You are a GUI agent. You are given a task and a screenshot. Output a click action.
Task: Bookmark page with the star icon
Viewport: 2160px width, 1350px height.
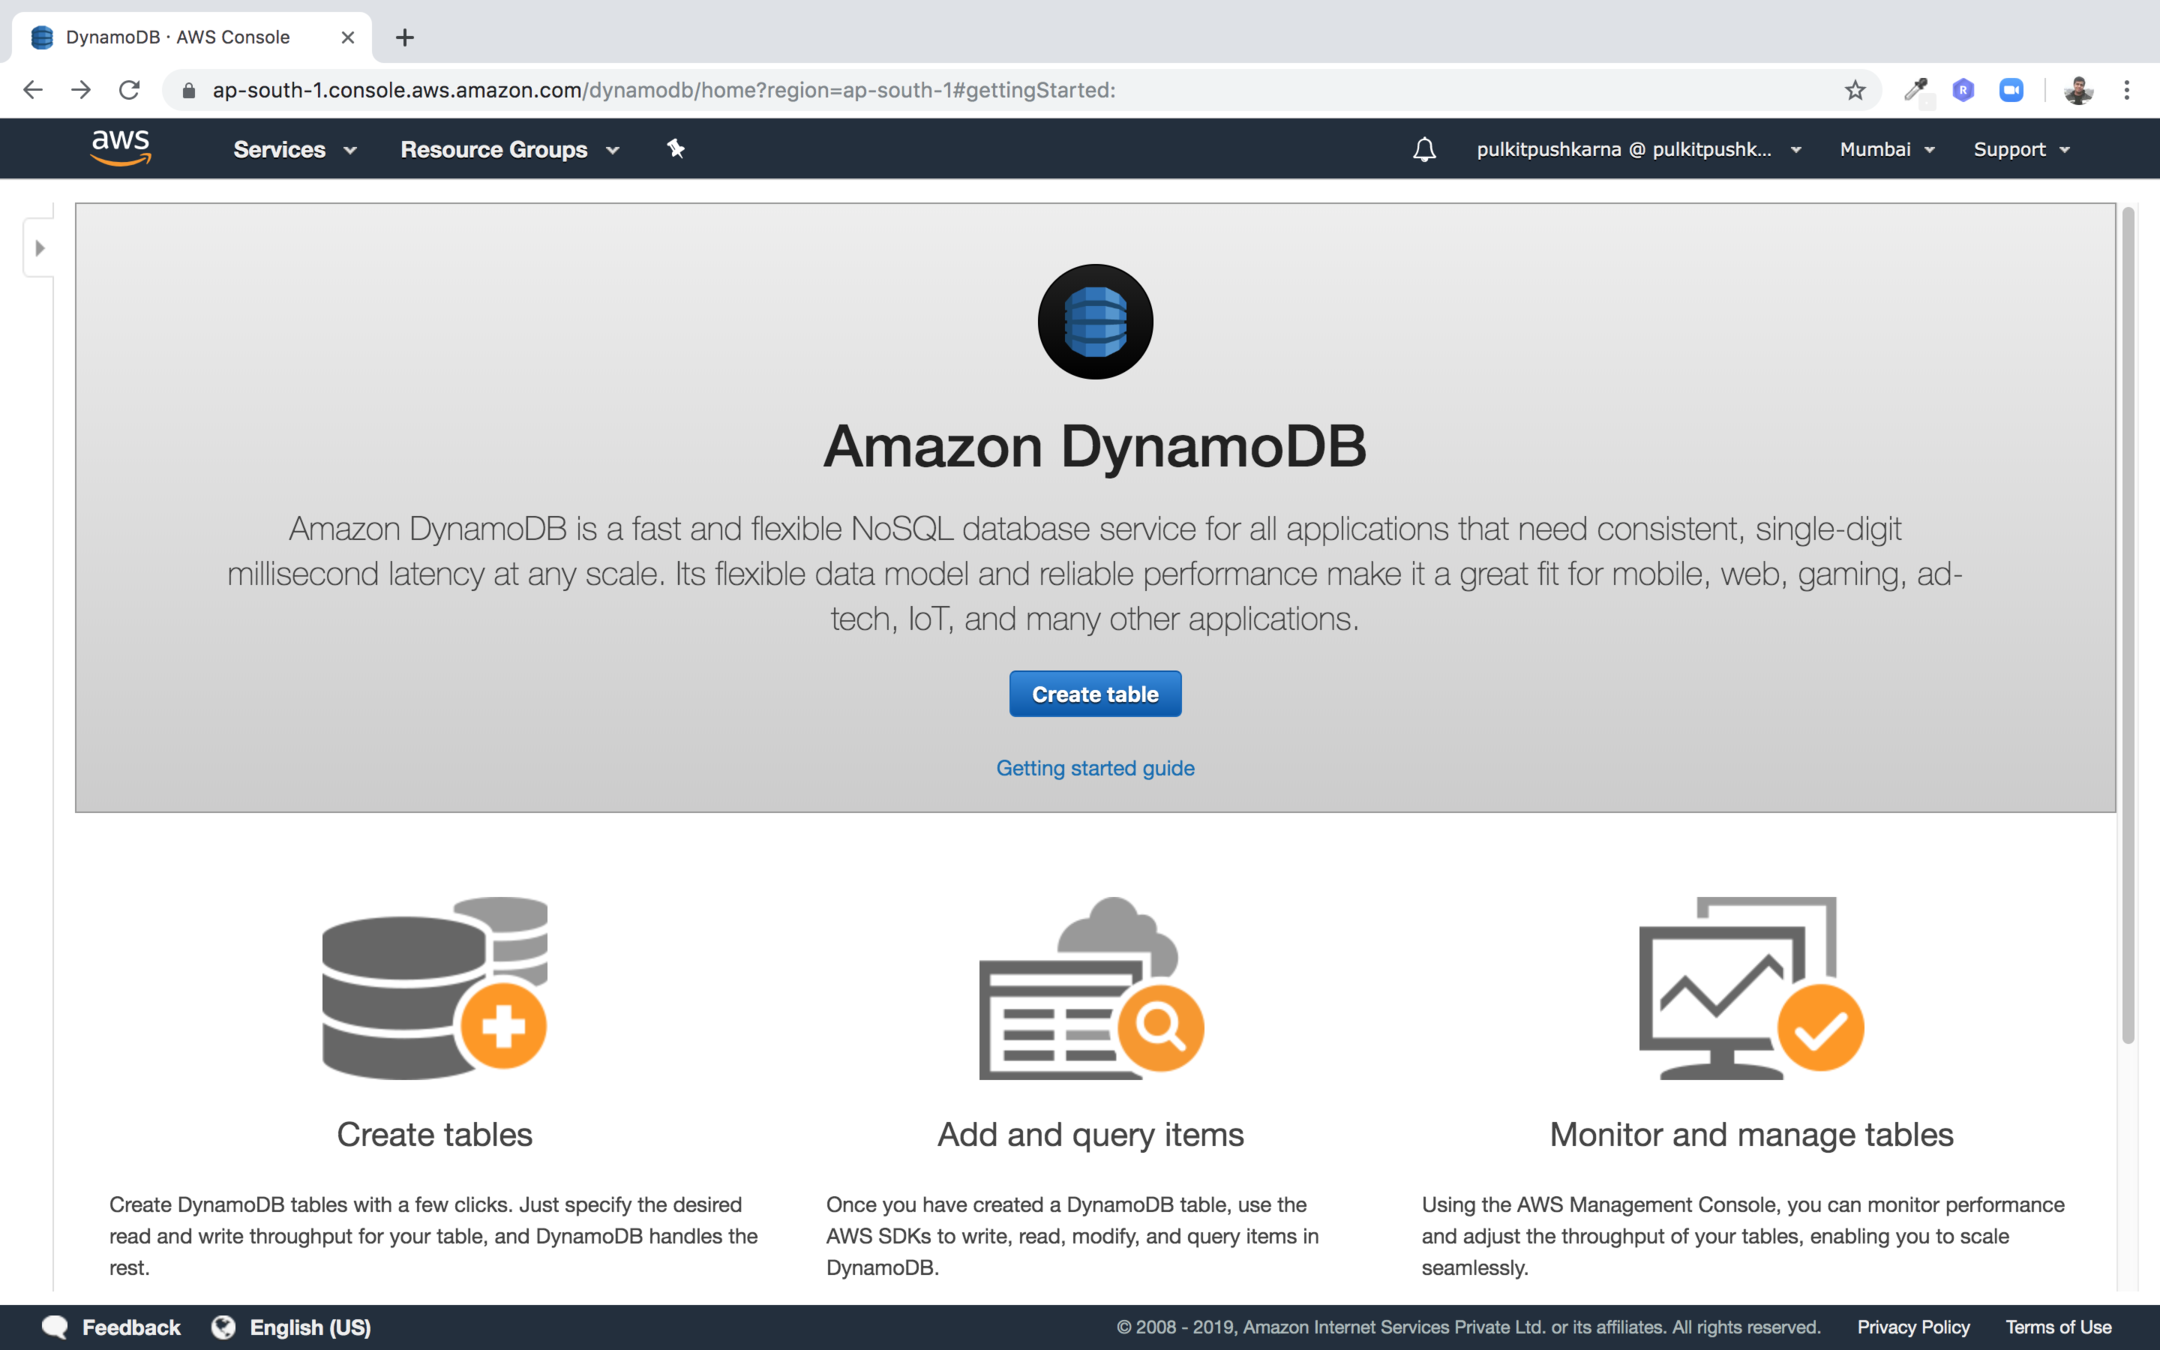coord(1855,90)
